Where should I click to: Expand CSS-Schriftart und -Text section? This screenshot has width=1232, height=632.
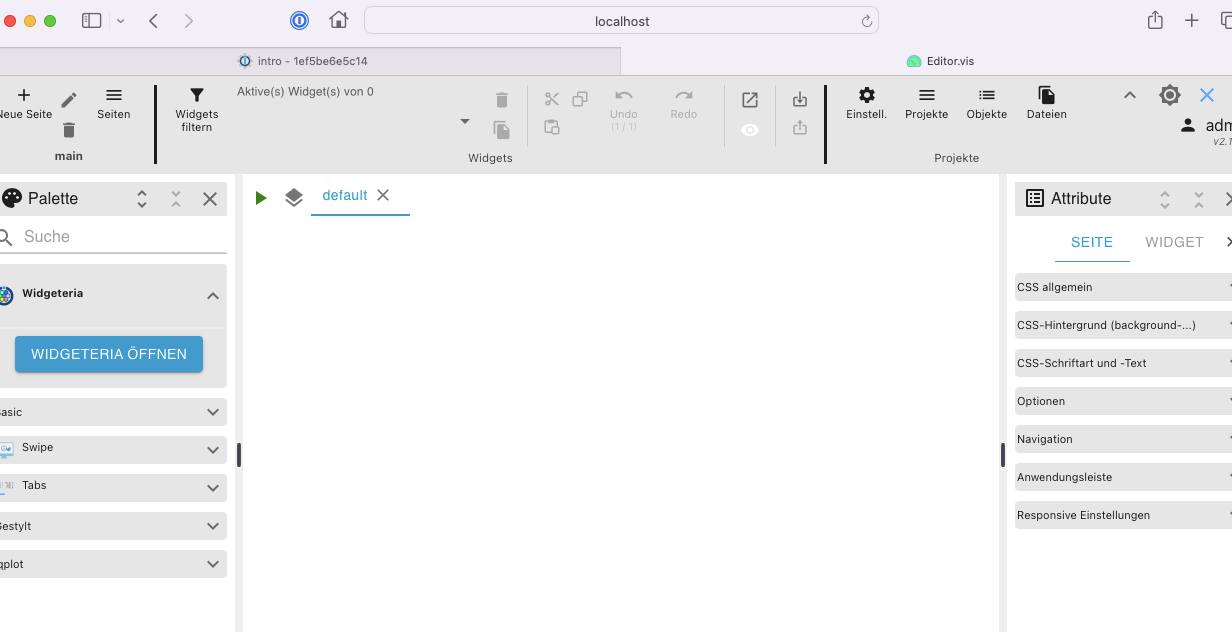click(x=1123, y=363)
